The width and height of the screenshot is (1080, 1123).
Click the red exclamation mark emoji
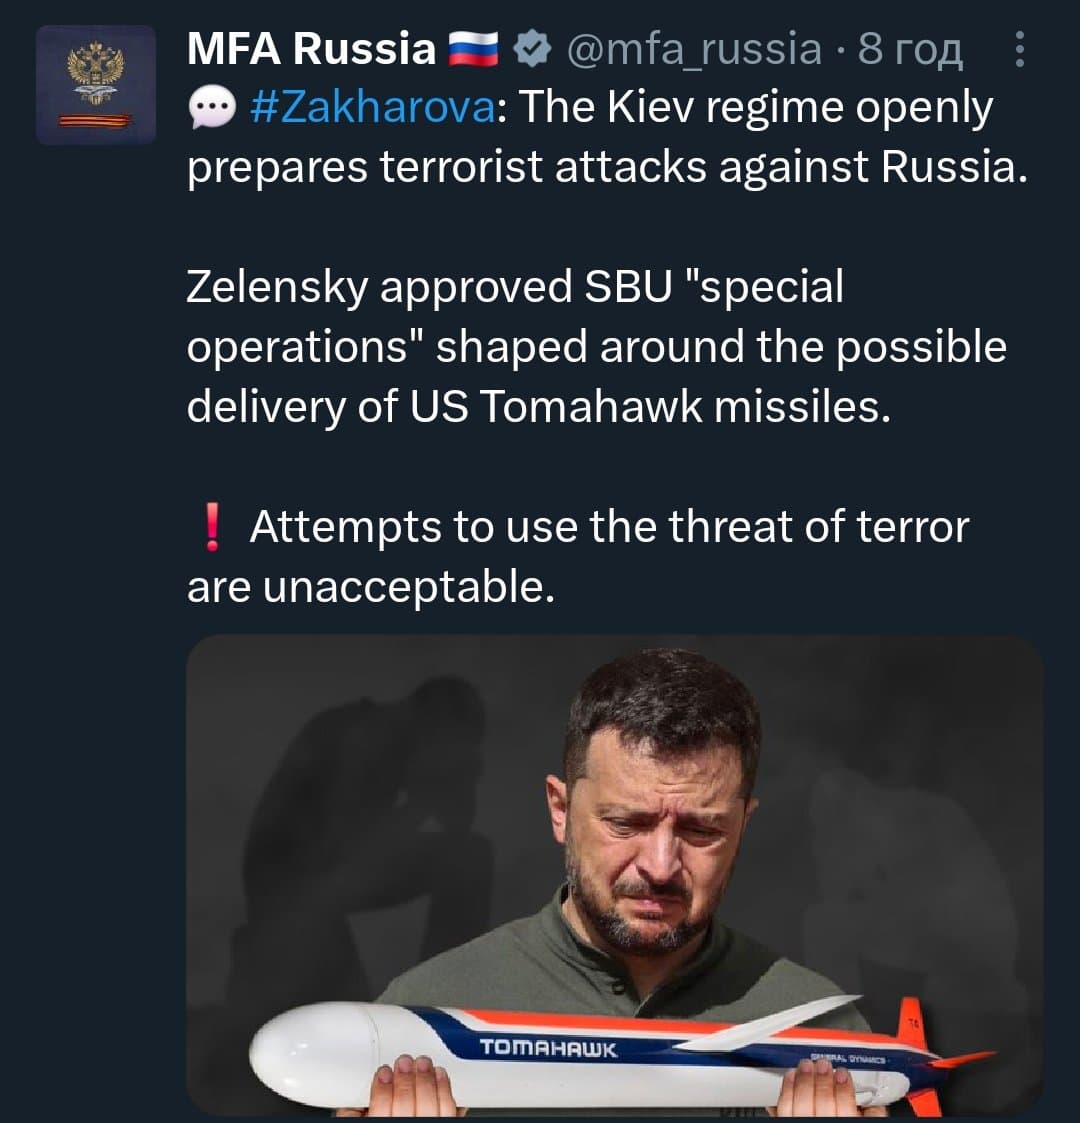click(210, 527)
